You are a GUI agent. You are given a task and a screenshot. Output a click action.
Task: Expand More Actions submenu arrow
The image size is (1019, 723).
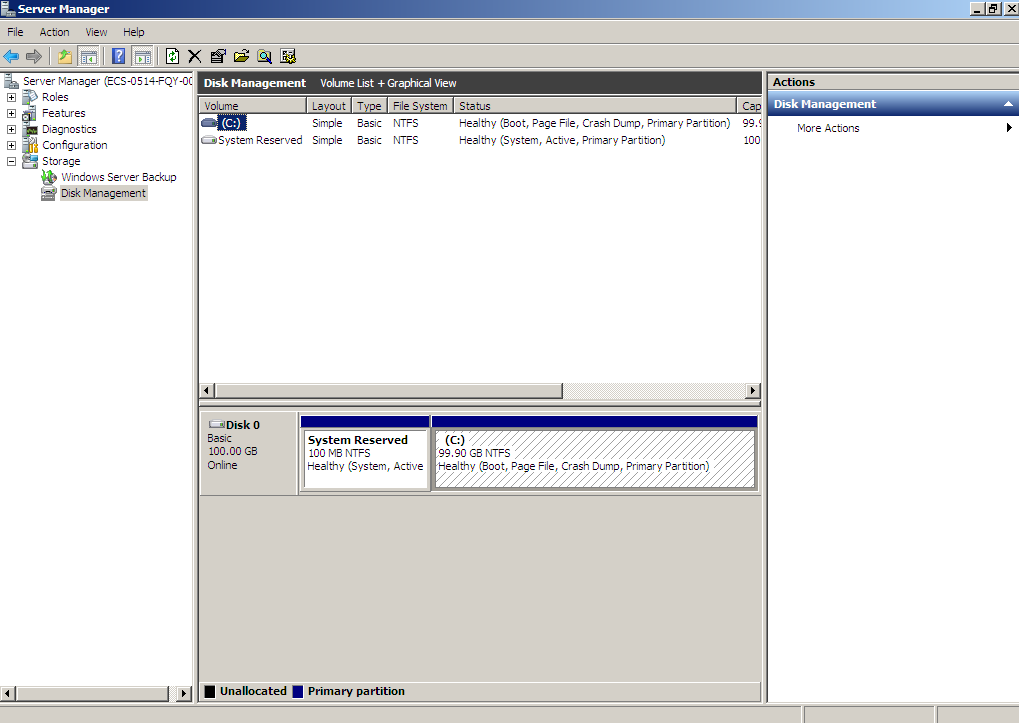(x=1009, y=128)
